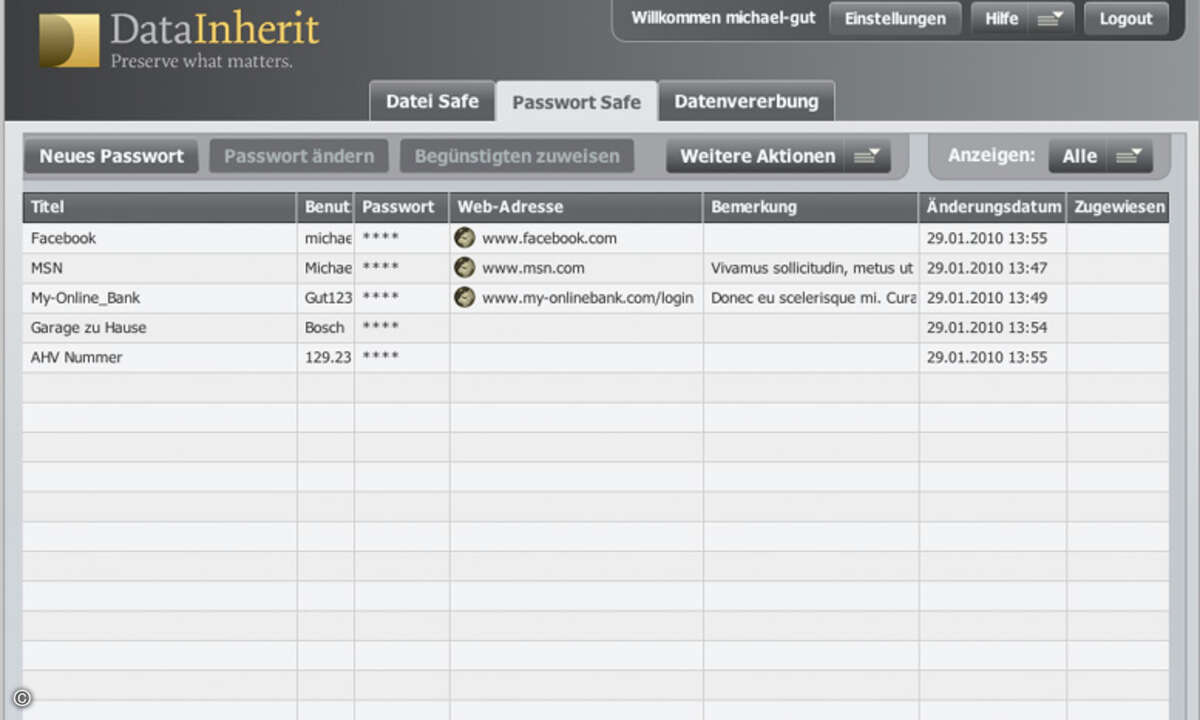
Task: Switch to the Datei Safe tab
Action: pos(432,101)
